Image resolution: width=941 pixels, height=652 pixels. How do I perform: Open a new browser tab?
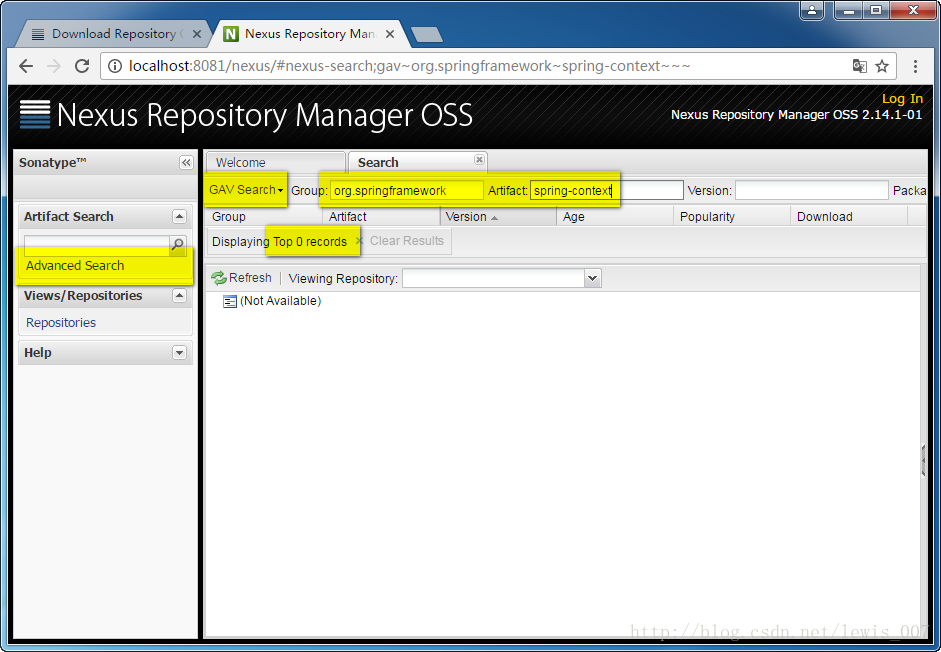click(427, 35)
